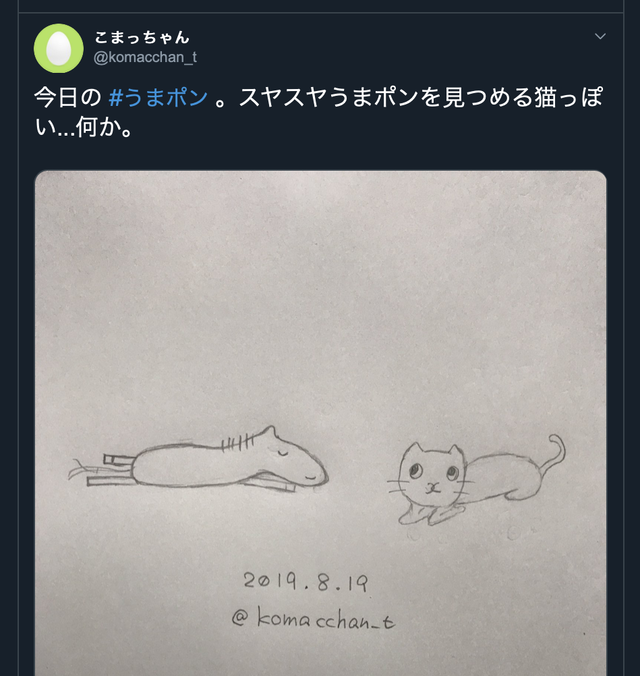Viewport: 640px width, 676px height.
Task: Click the 今日の text at tweet start
Action: (x=68, y=97)
